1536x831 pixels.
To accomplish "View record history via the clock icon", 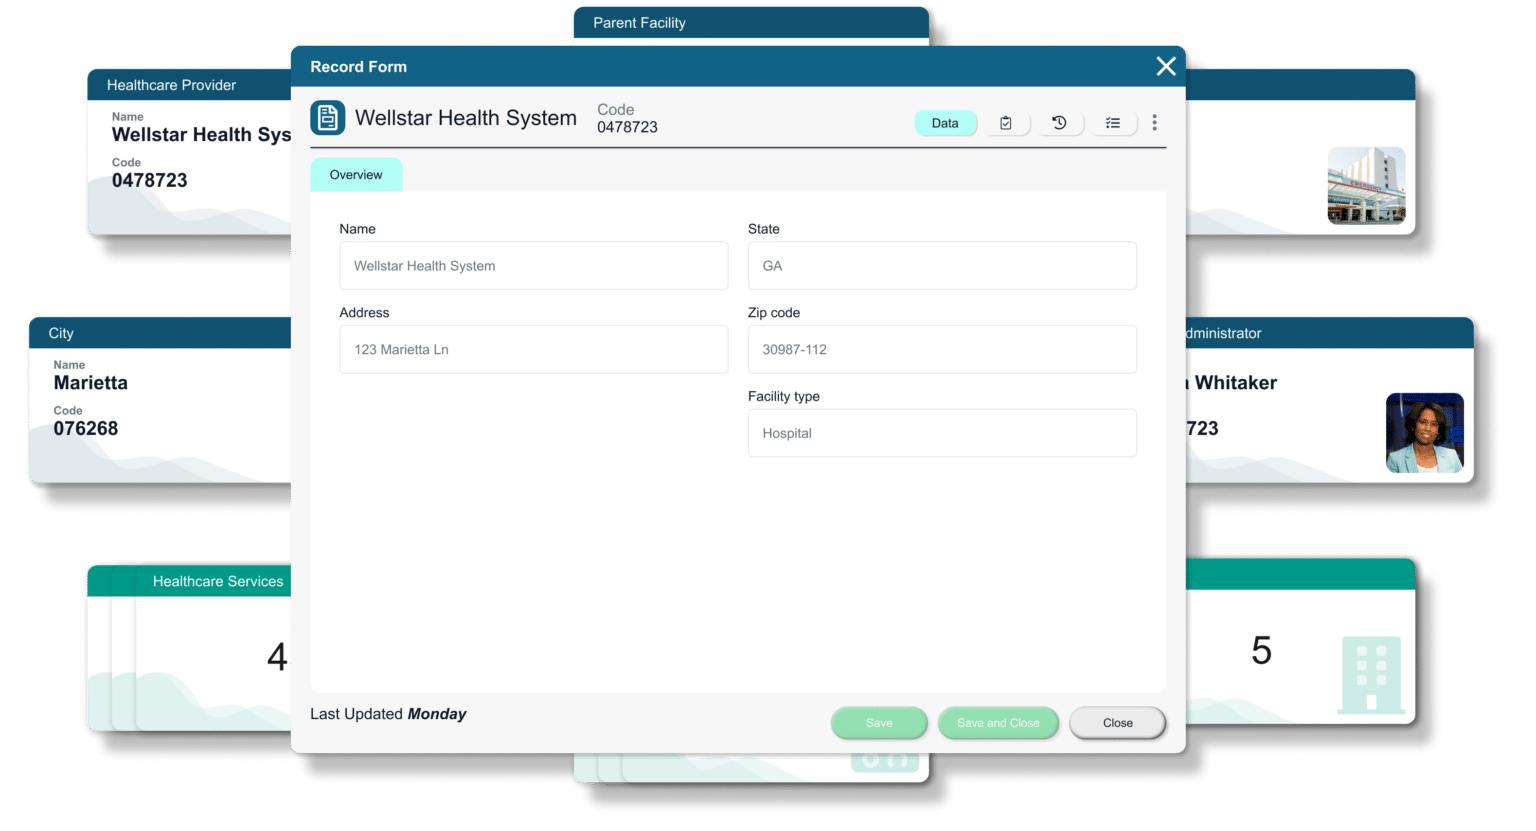I will click(x=1060, y=122).
